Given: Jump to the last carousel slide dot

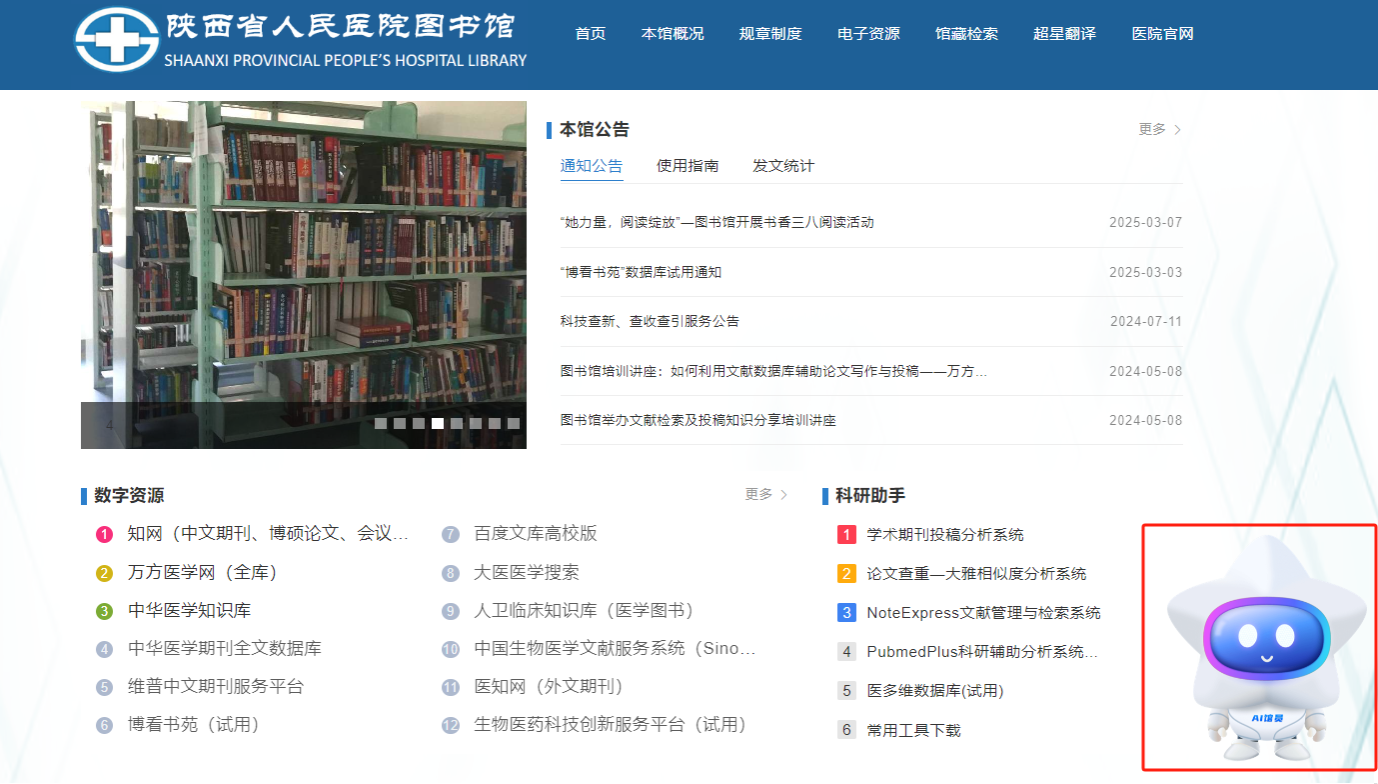Looking at the screenshot, I should 513,423.
